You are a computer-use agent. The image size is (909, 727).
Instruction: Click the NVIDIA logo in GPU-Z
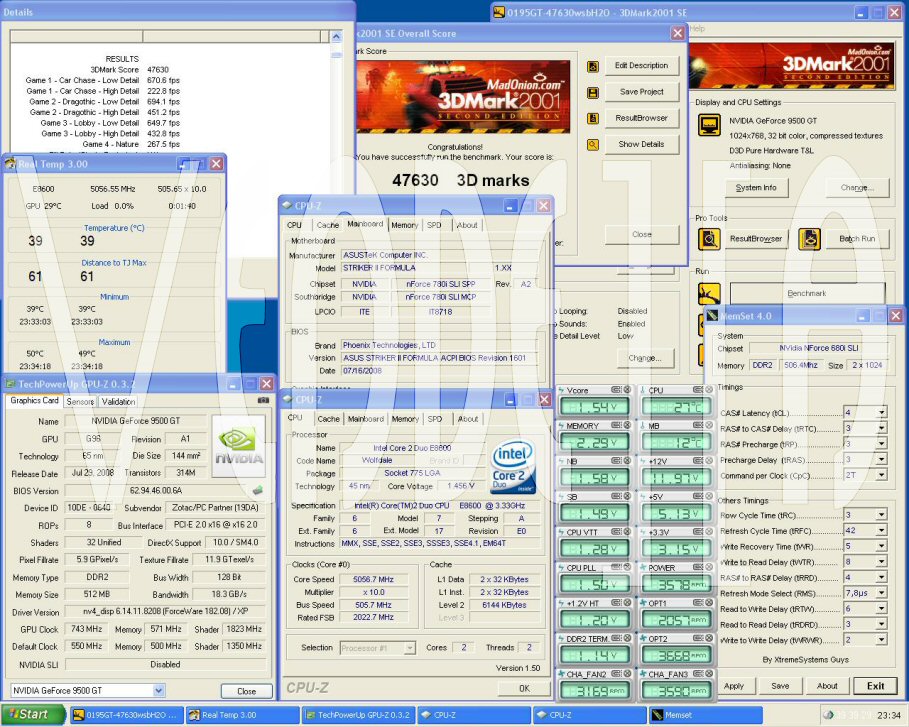239,446
